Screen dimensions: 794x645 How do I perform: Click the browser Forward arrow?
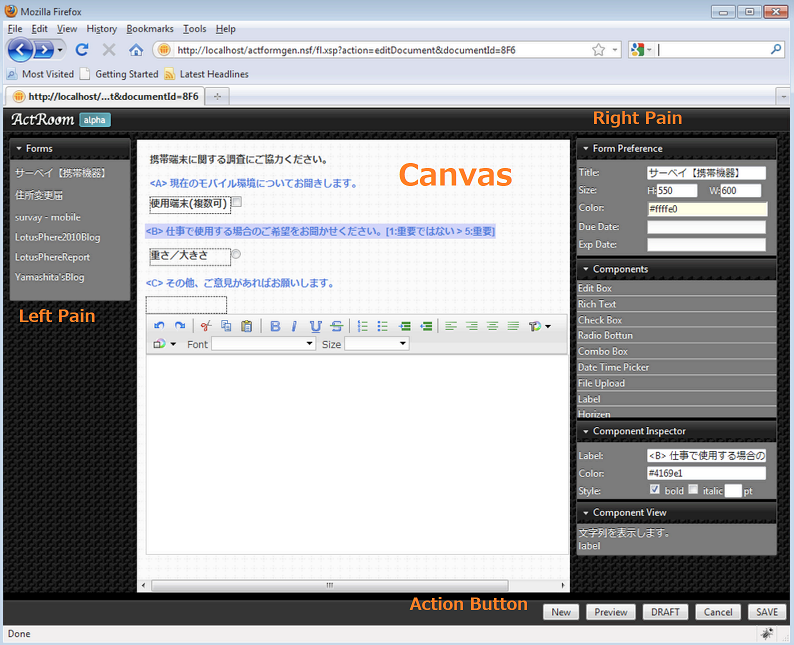pos(44,50)
